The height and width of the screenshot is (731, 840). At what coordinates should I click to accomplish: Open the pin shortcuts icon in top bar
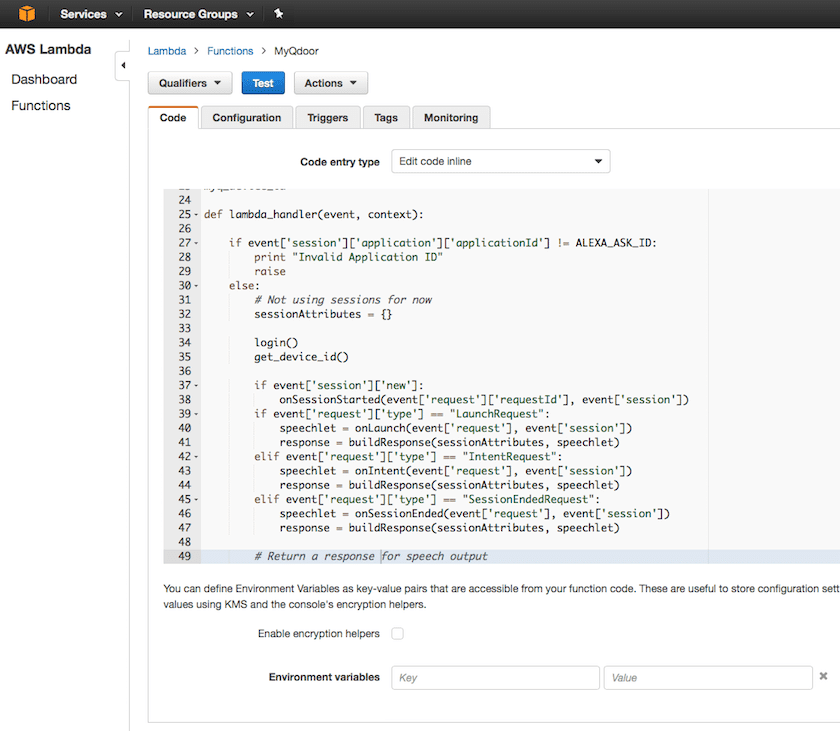tap(279, 13)
